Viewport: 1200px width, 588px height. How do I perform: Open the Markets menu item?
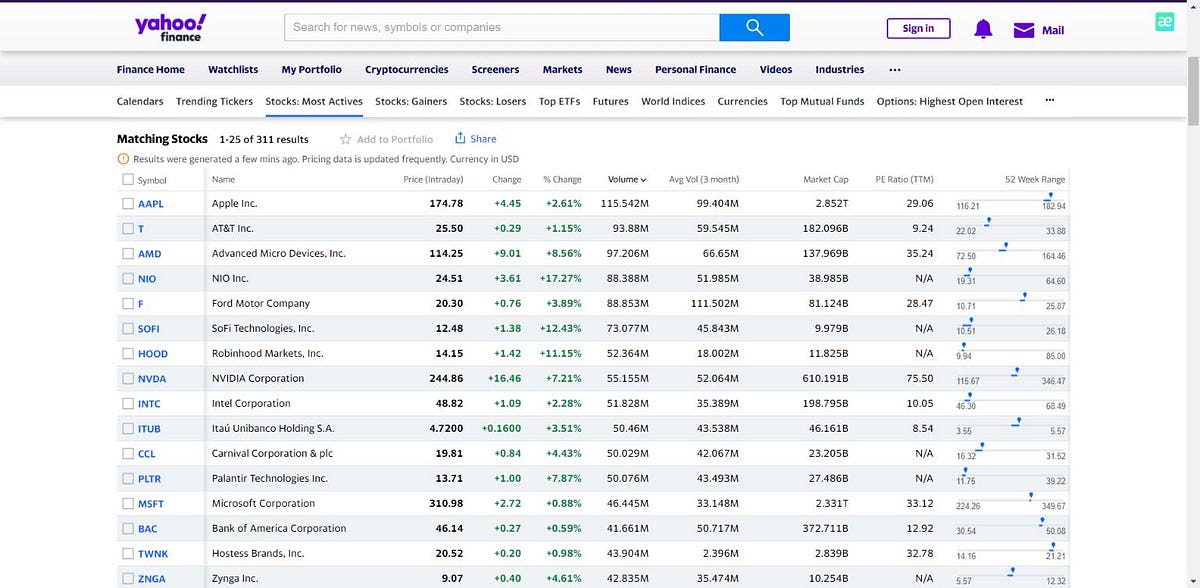562,69
